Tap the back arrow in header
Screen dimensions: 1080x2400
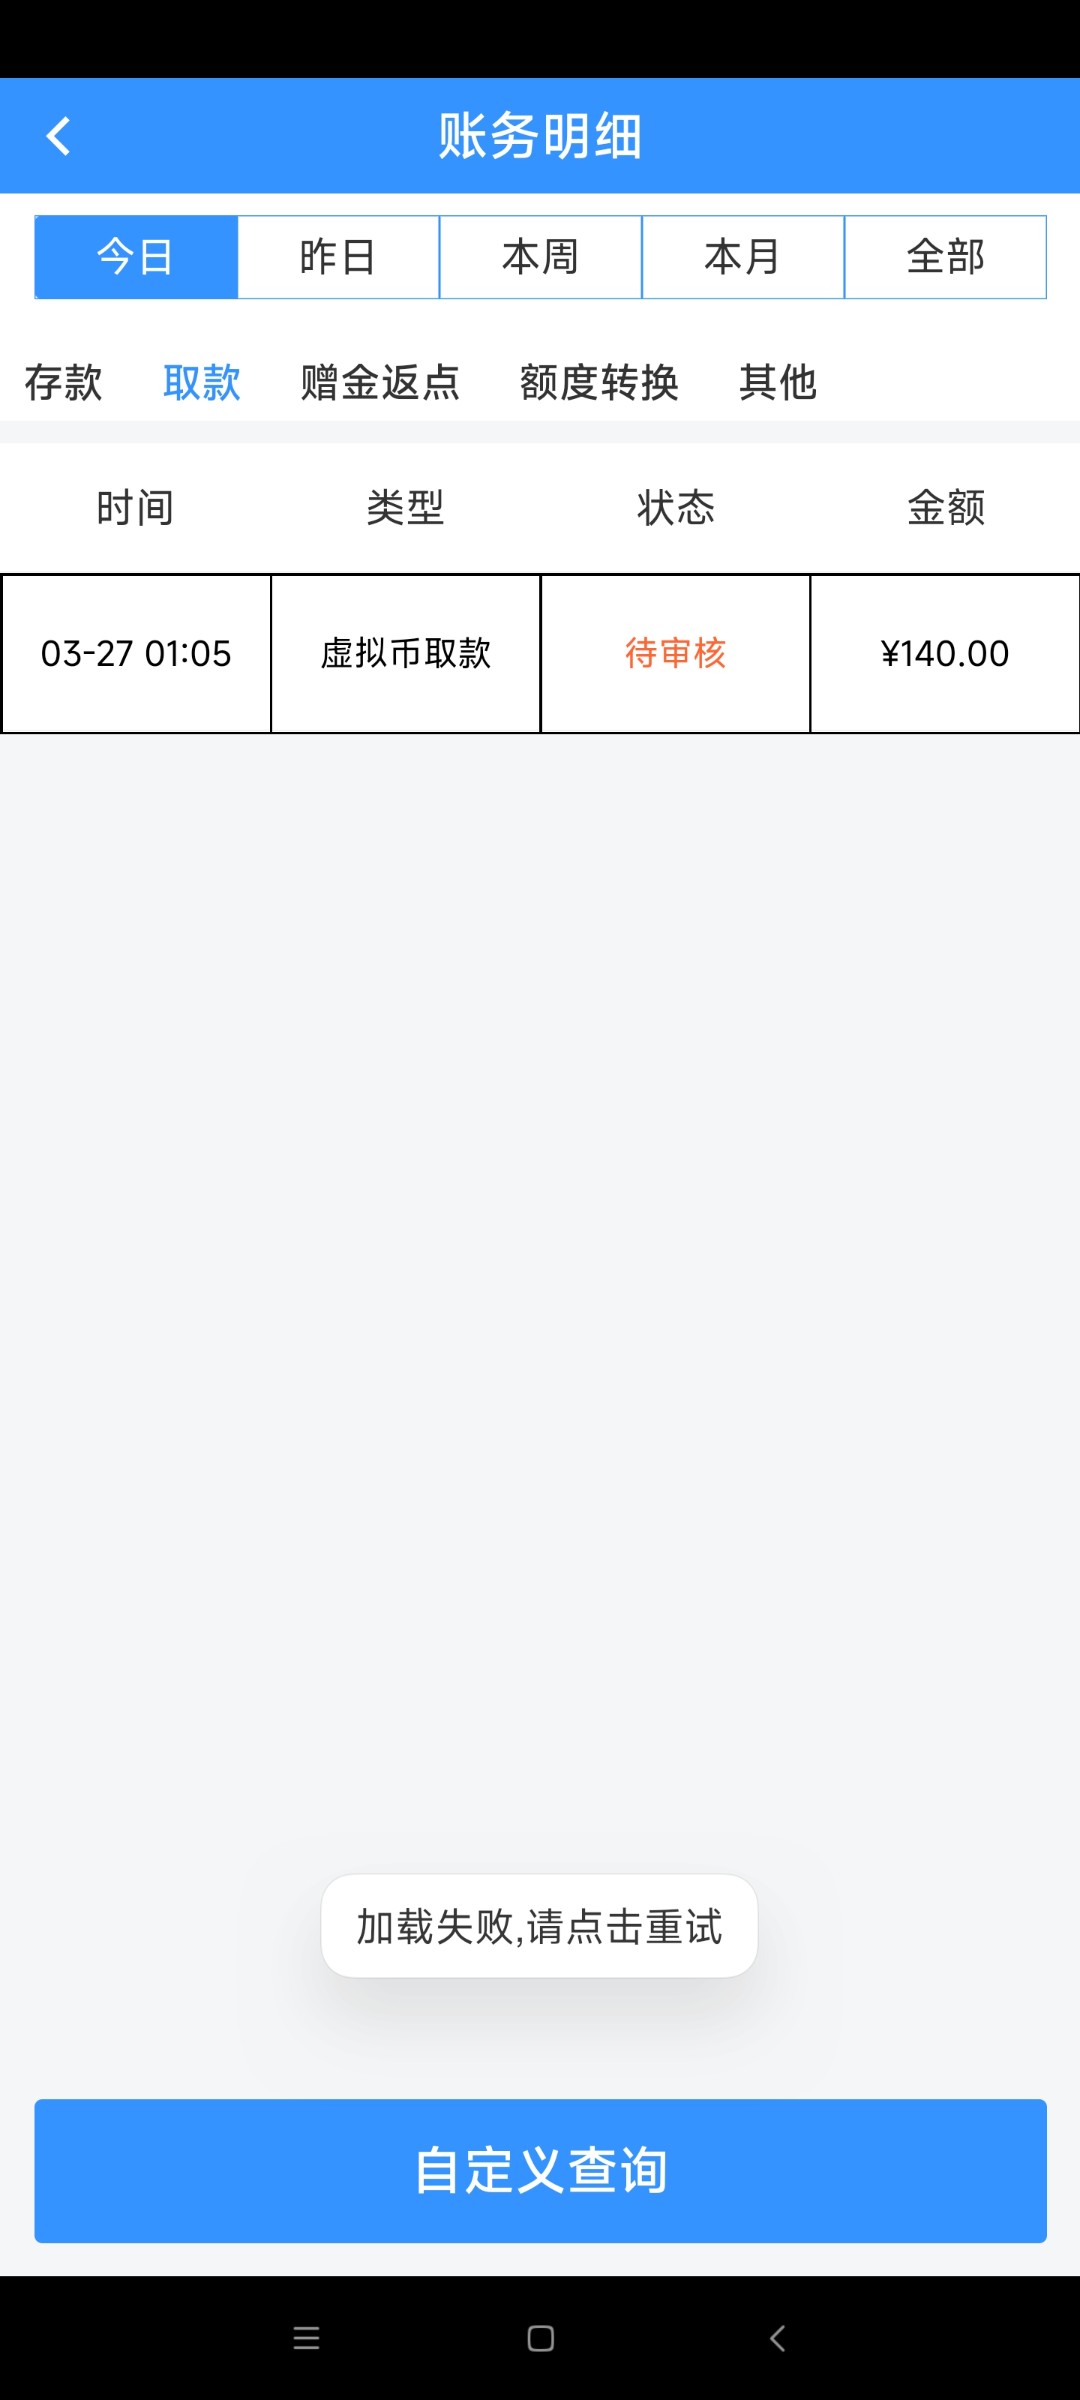click(59, 136)
